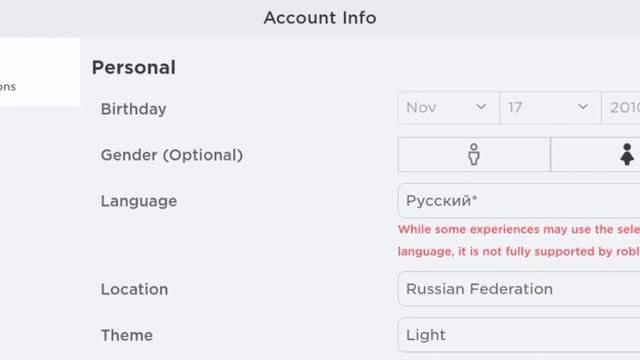Click the Gender (Optional) label
This screenshot has width=640, height=360.
coord(172,155)
